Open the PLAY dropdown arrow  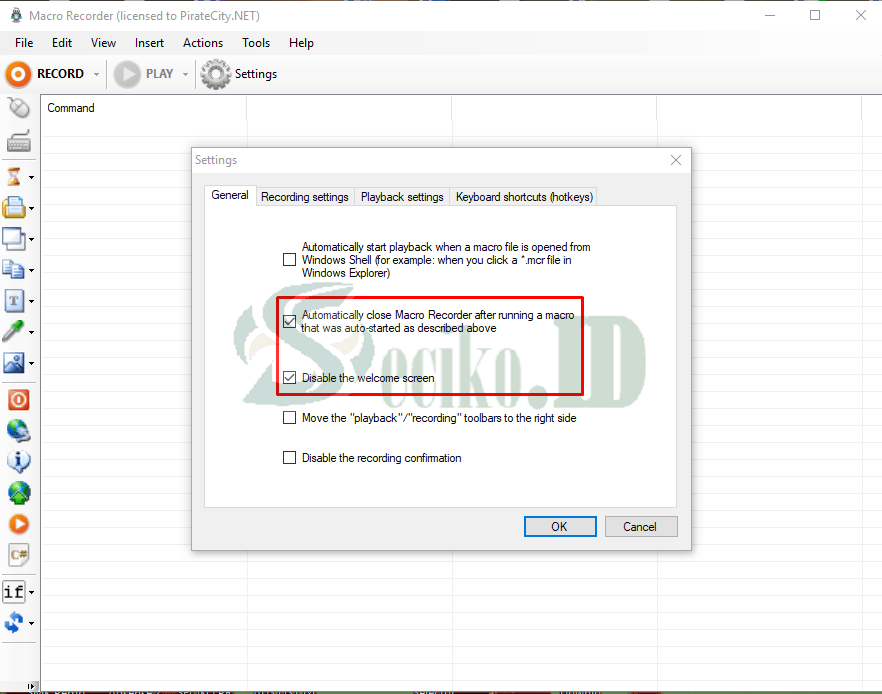(x=187, y=73)
